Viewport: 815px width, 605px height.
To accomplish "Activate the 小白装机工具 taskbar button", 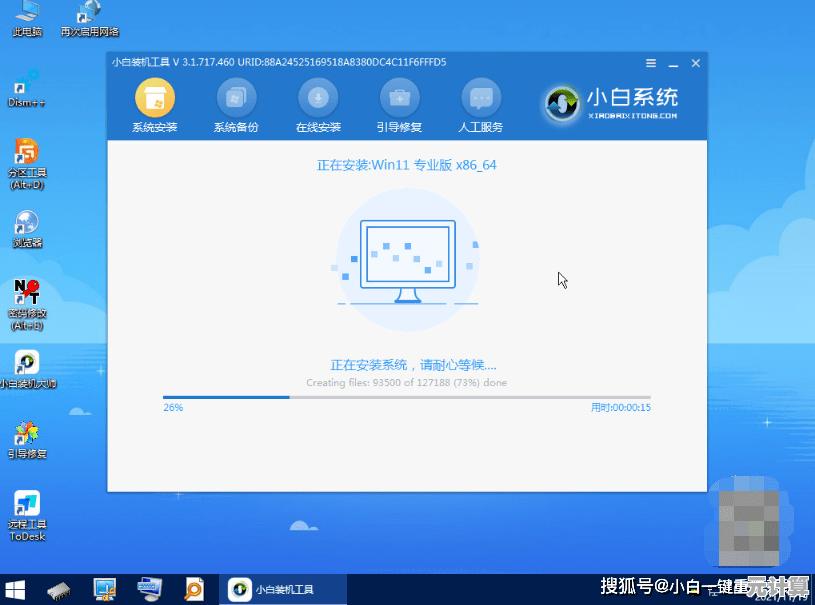I will 283,589.
